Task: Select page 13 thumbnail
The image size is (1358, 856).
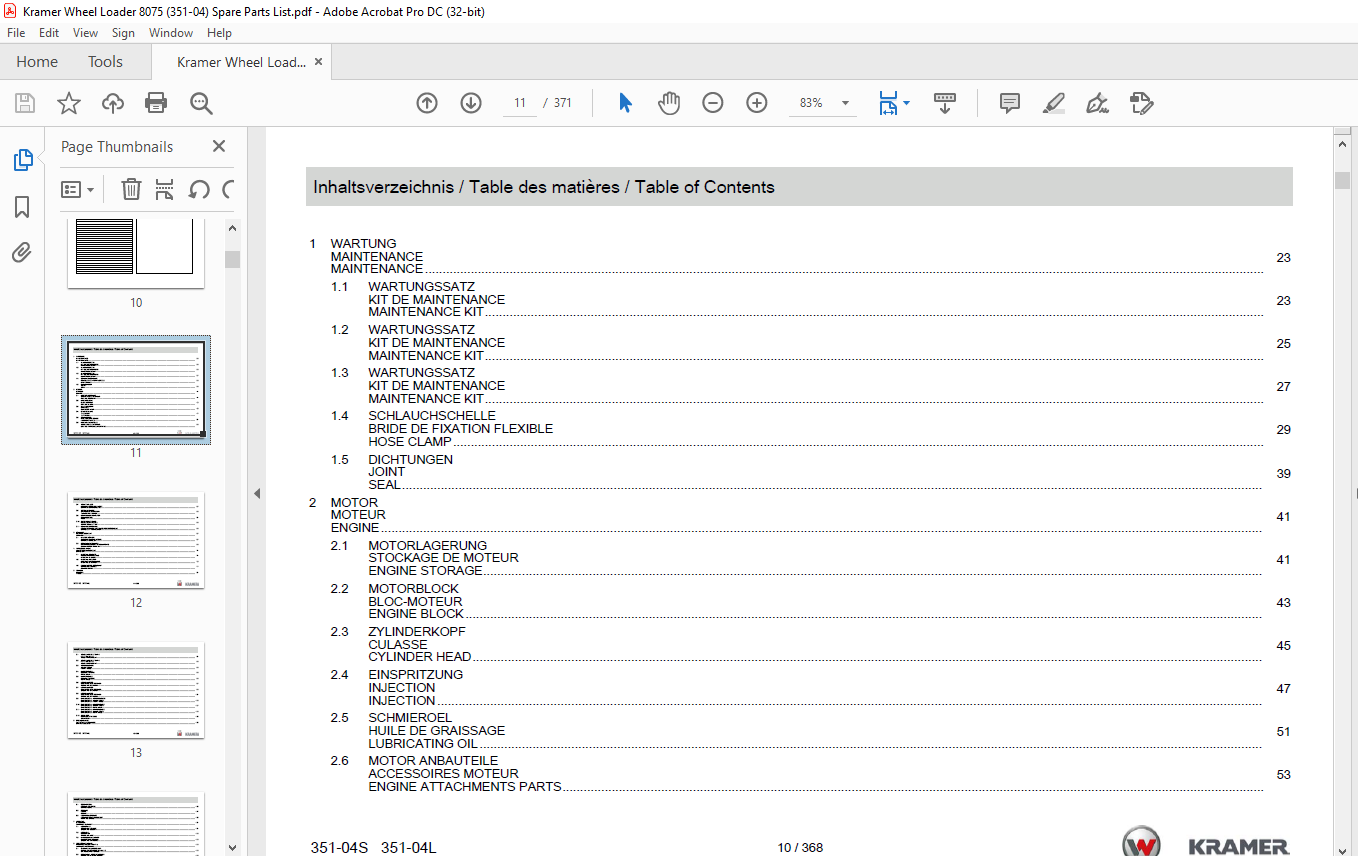Action: coord(136,690)
